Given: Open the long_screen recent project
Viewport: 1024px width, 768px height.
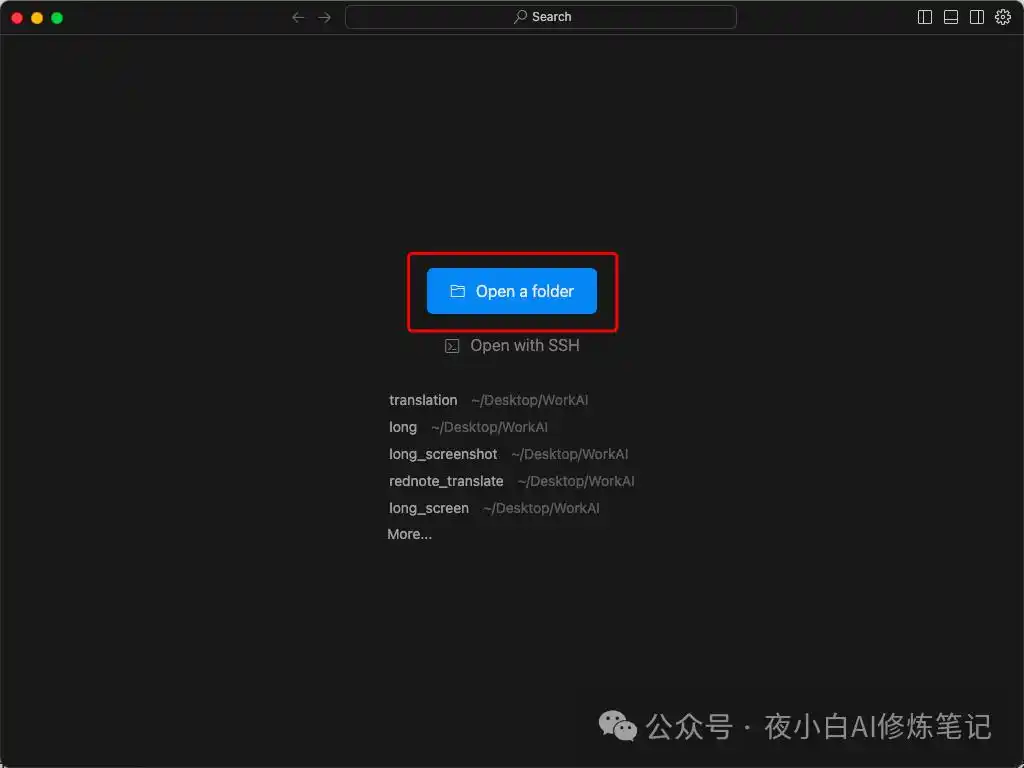Looking at the screenshot, I should click(429, 508).
